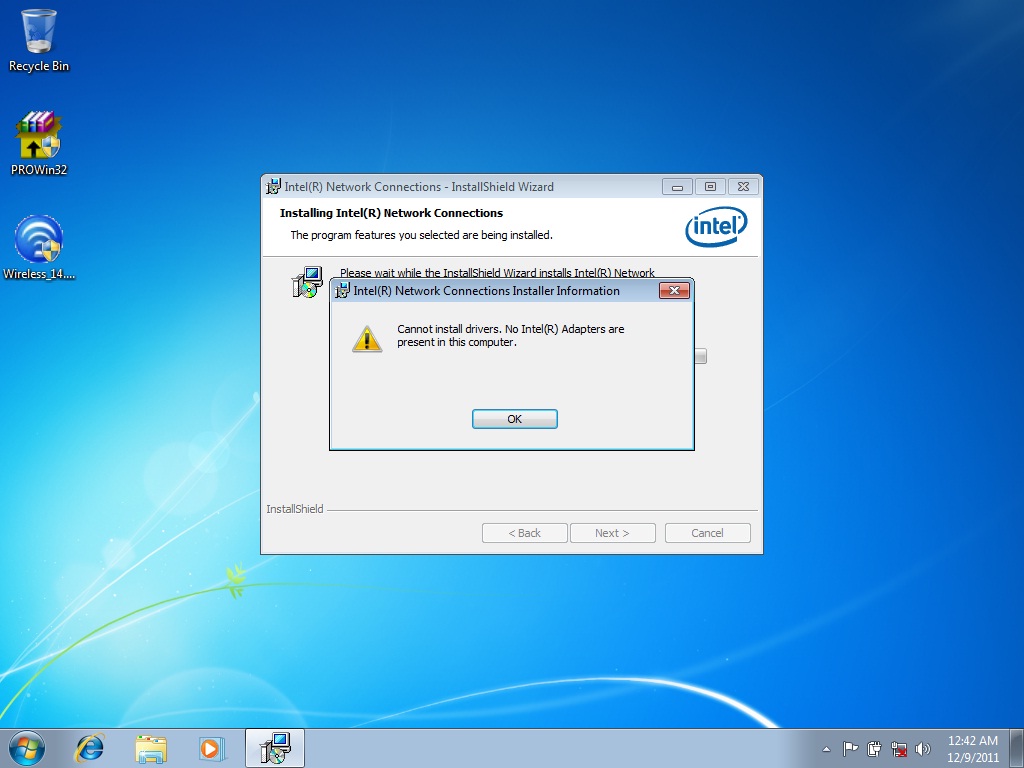The width and height of the screenshot is (1024, 768).
Task: Click the setup computer icon in the wizard body
Action: point(307,282)
